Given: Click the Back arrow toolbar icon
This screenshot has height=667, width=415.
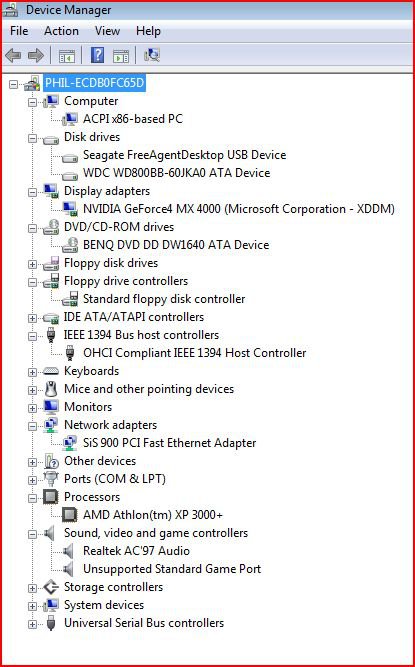Looking at the screenshot, I should [13, 55].
